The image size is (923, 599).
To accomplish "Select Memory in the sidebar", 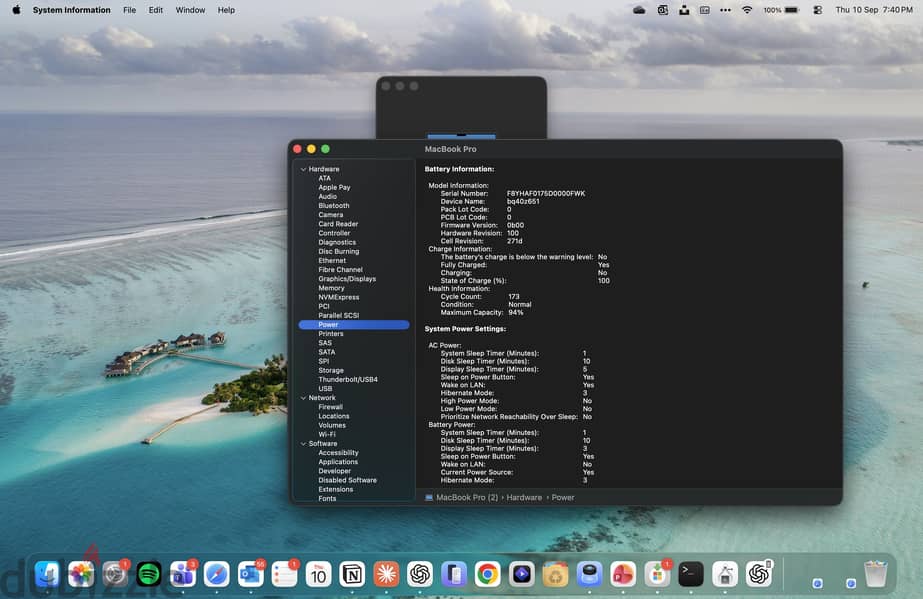I will click(x=331, y=288).
